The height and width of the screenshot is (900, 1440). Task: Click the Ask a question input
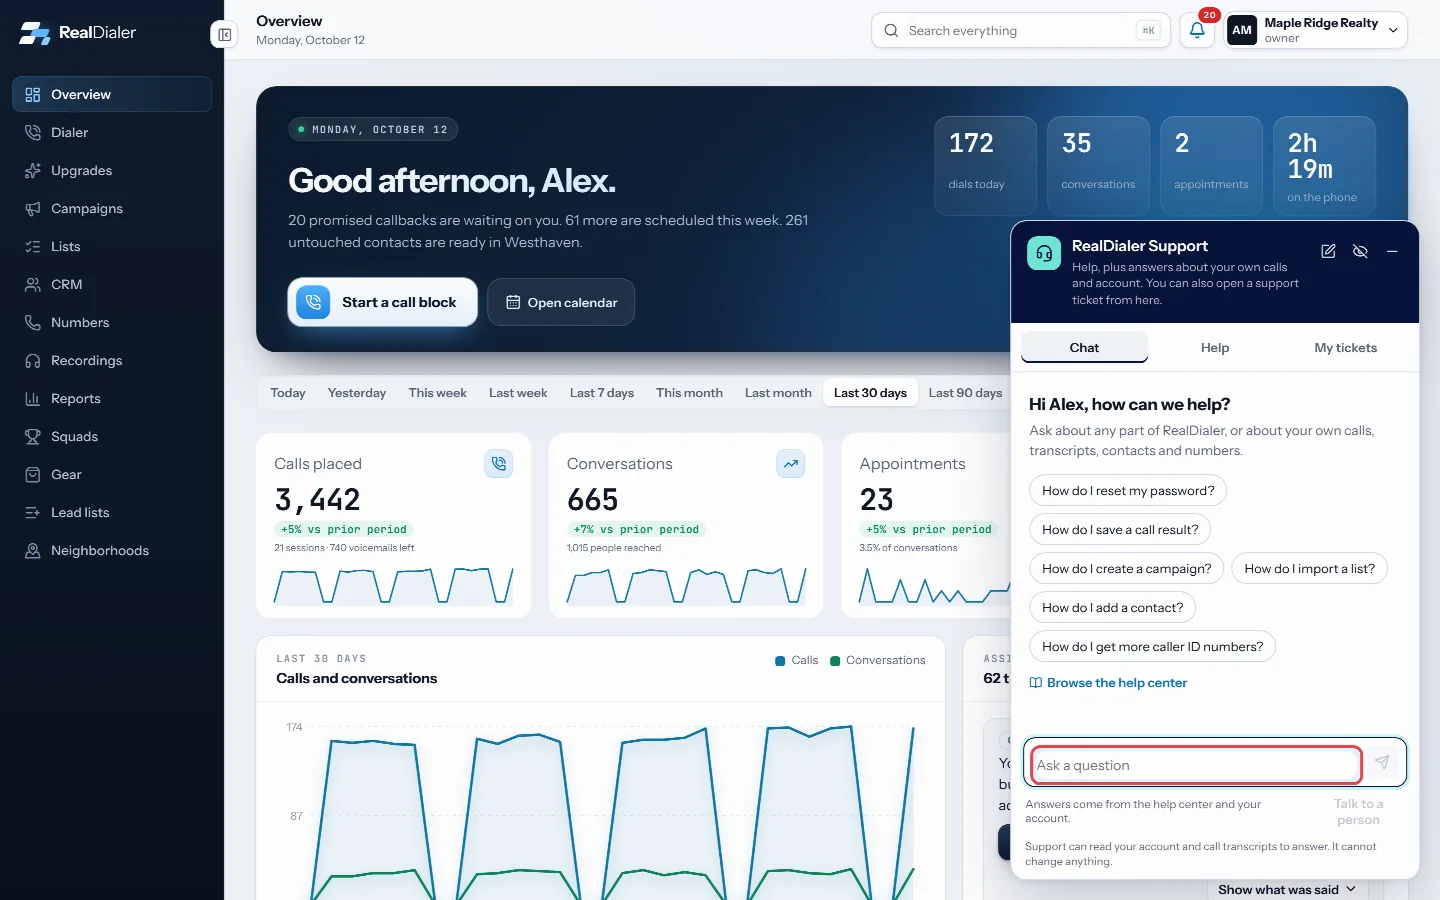click(1196, 765)
